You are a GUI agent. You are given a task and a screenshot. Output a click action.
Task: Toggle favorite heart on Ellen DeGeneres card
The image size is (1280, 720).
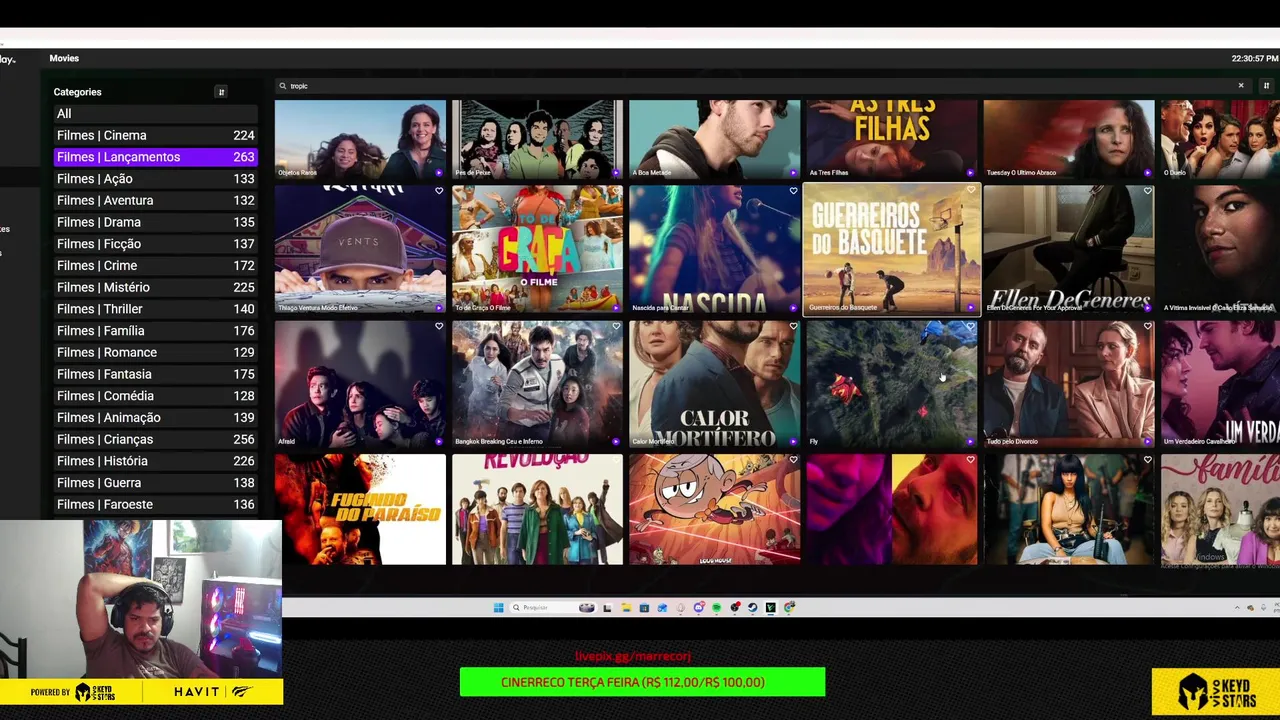(1147, 191)
